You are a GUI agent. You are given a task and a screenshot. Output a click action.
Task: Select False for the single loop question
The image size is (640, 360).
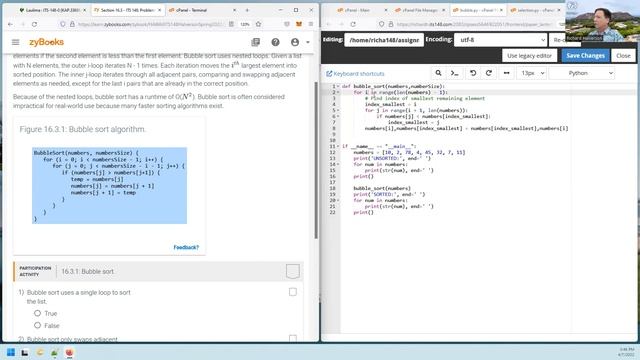[x=38, y=325]
